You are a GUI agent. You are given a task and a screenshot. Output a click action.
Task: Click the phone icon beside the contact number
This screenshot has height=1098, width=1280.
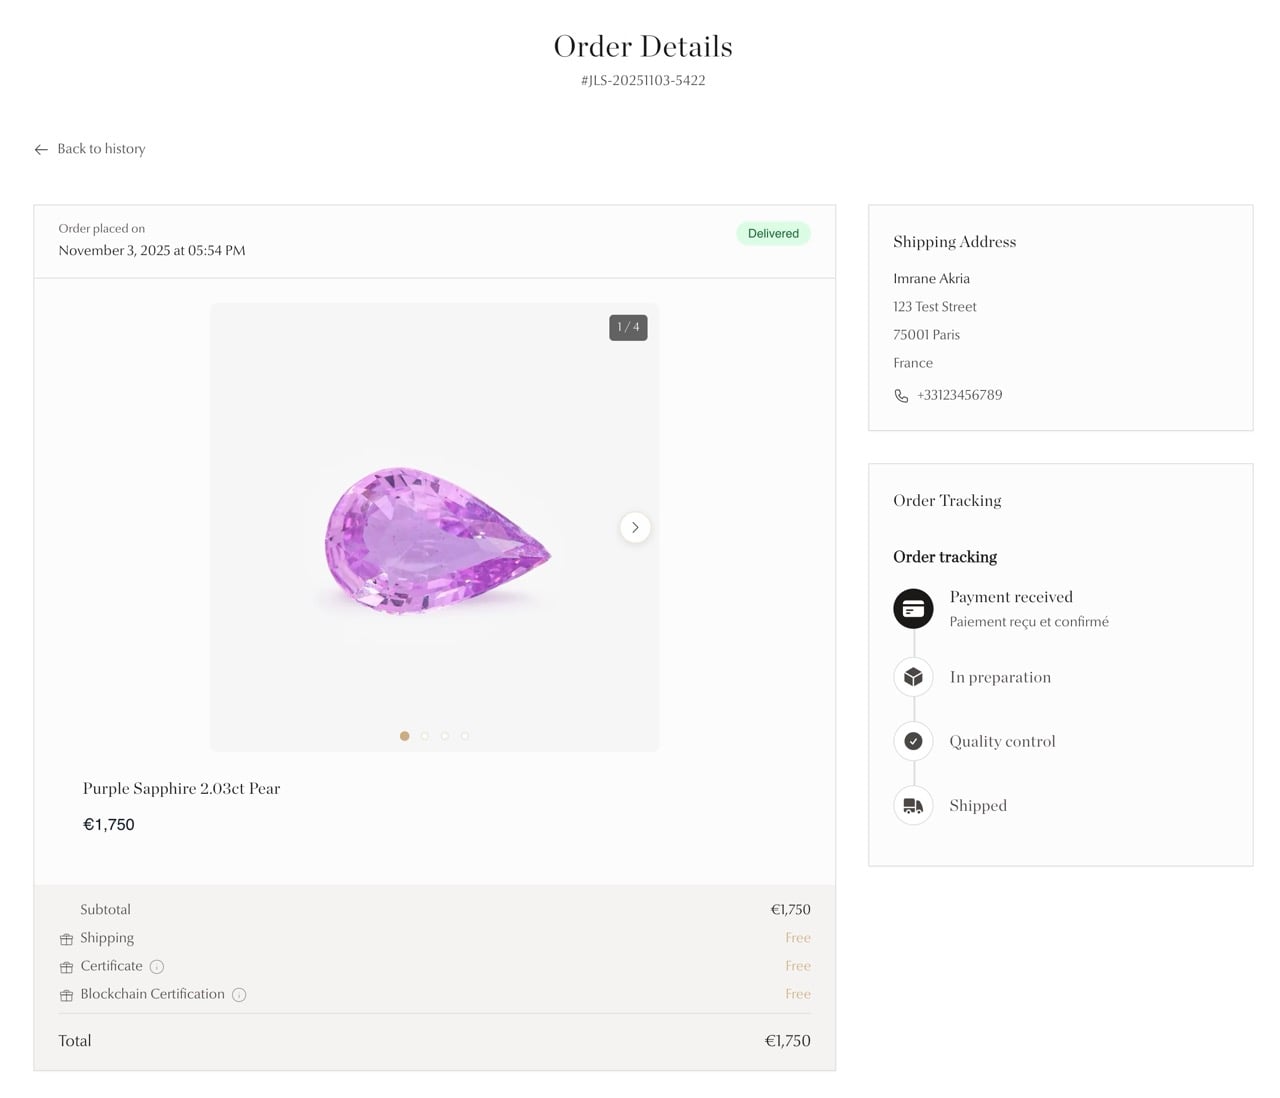coord(901,395)
